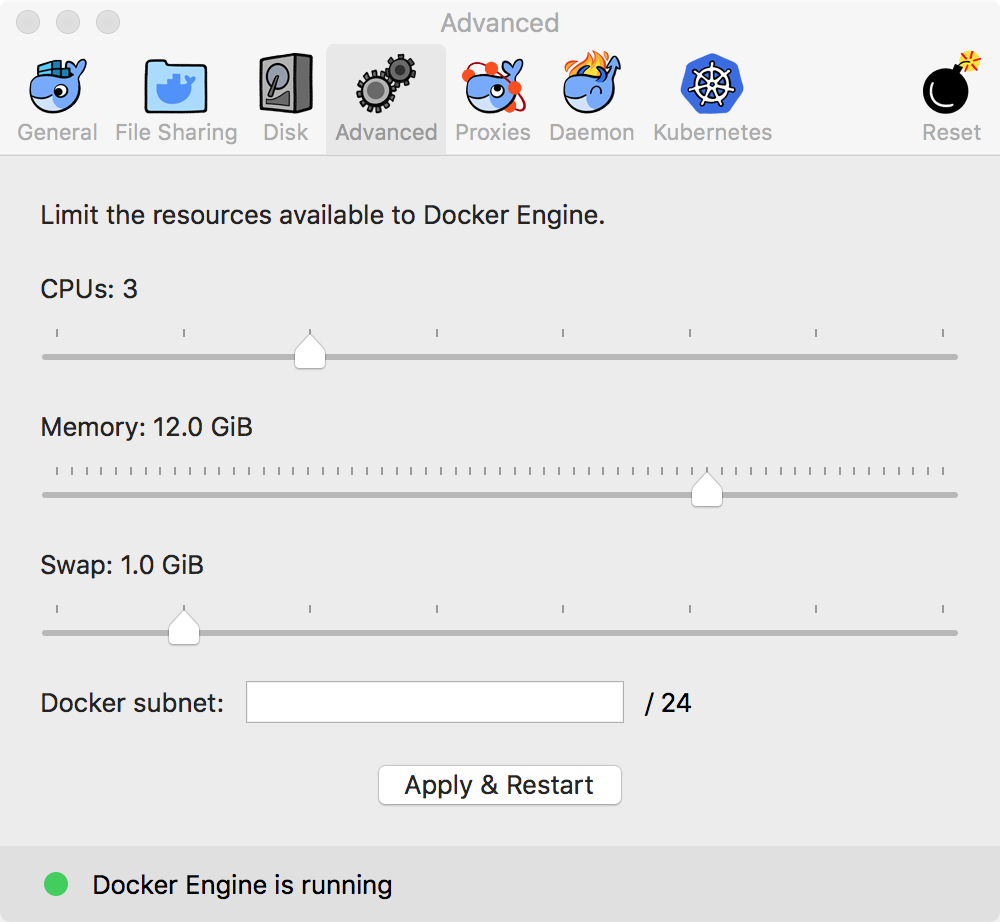Click the 'CPUs: 3' label

click(x=89, y=289)
